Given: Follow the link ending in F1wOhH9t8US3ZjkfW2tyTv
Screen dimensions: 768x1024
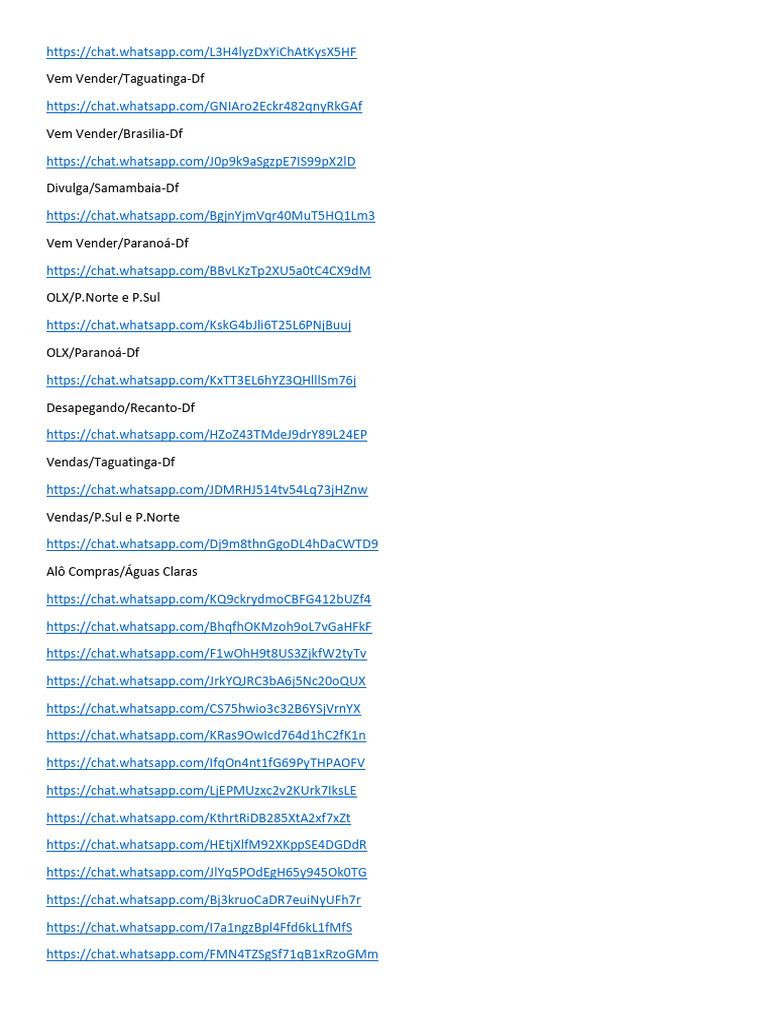Looking at the screenshot, I should click(x=206, y=653).
